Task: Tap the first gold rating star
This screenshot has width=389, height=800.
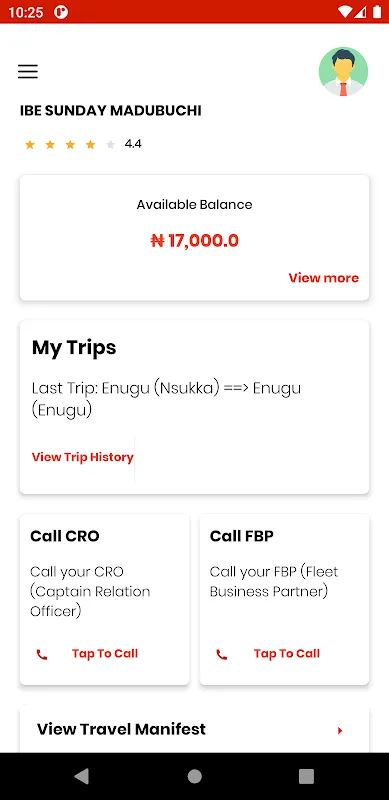Action: tap(30, 145)
